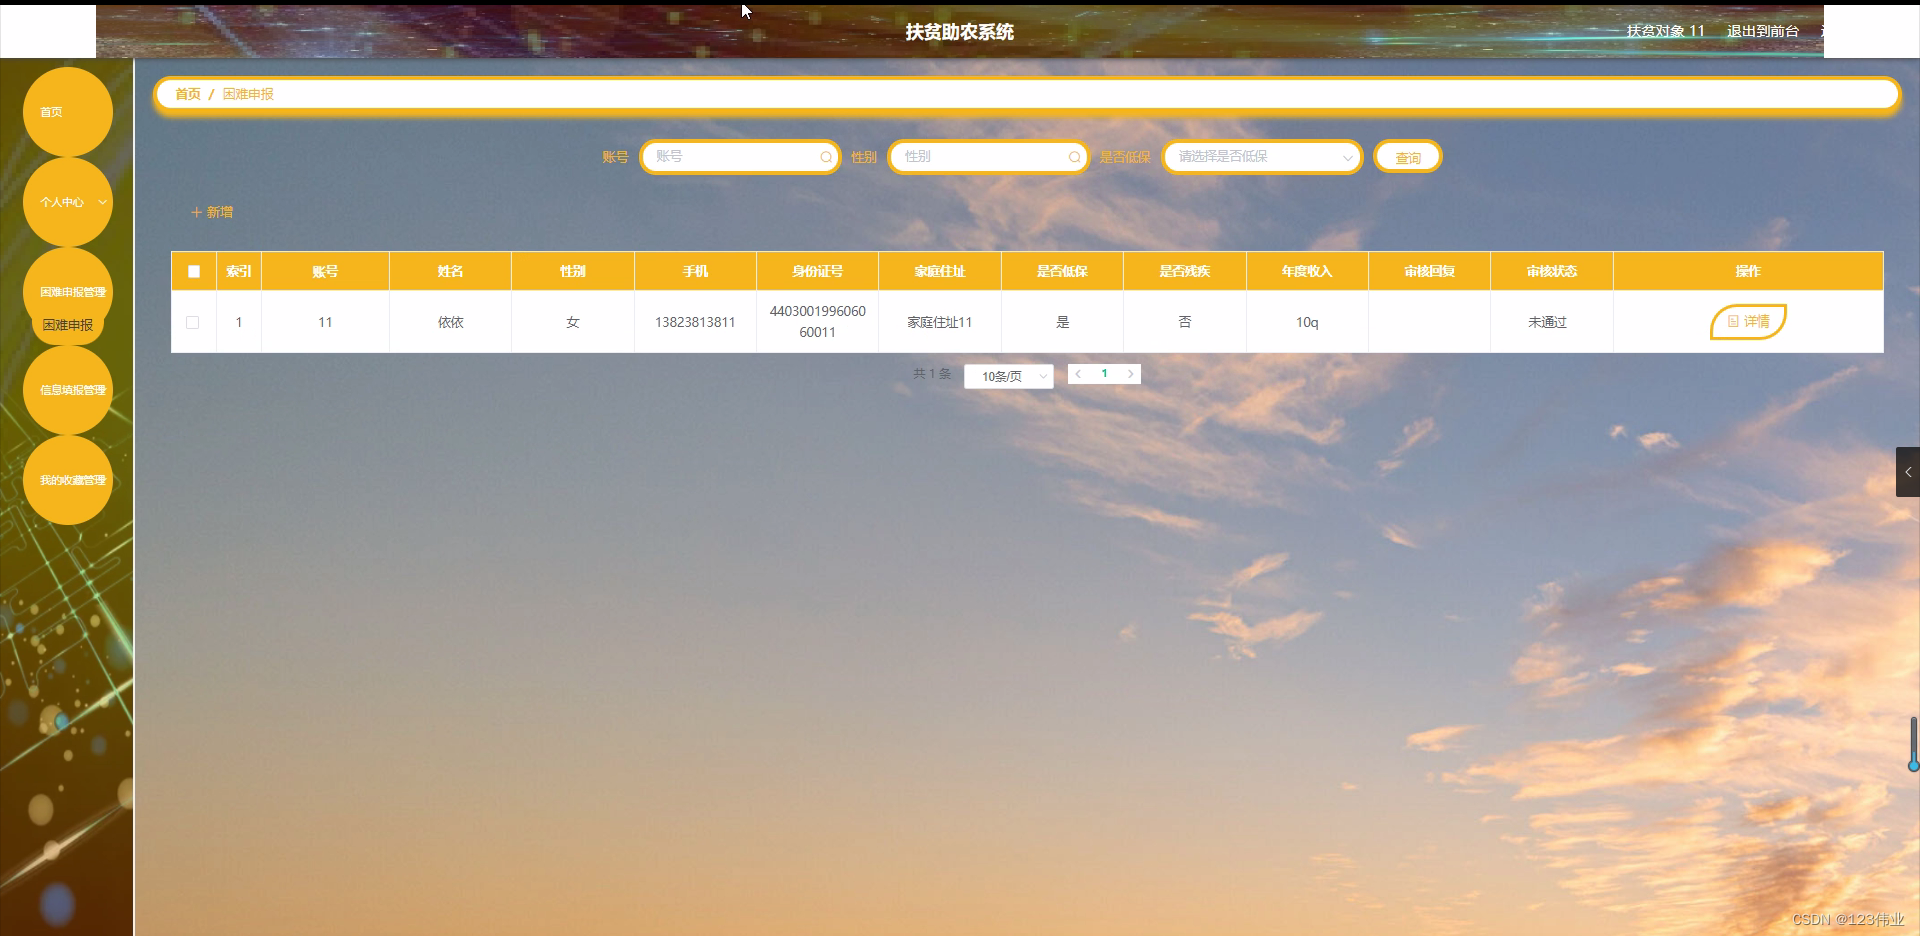Click the 困难申报管理 sidebar icon
Screen dimensions: 1920x936
(x=66, y=293)
